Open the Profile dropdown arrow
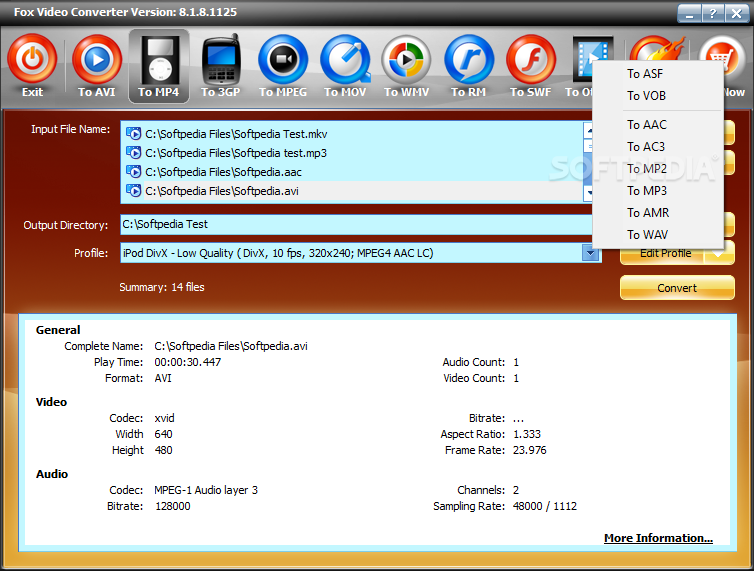754x571 pixels. point(590,253)
